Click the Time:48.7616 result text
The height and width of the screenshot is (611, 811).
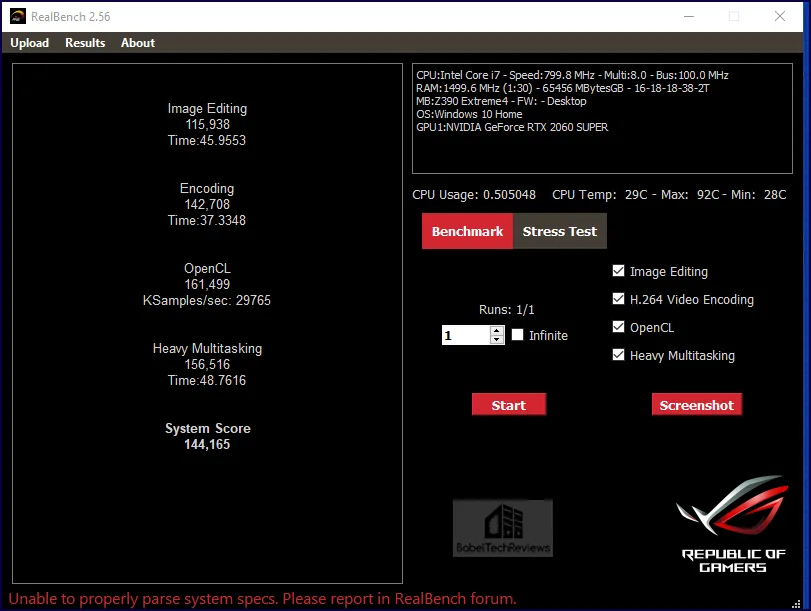pyautogui.click(x=207, y=380)
